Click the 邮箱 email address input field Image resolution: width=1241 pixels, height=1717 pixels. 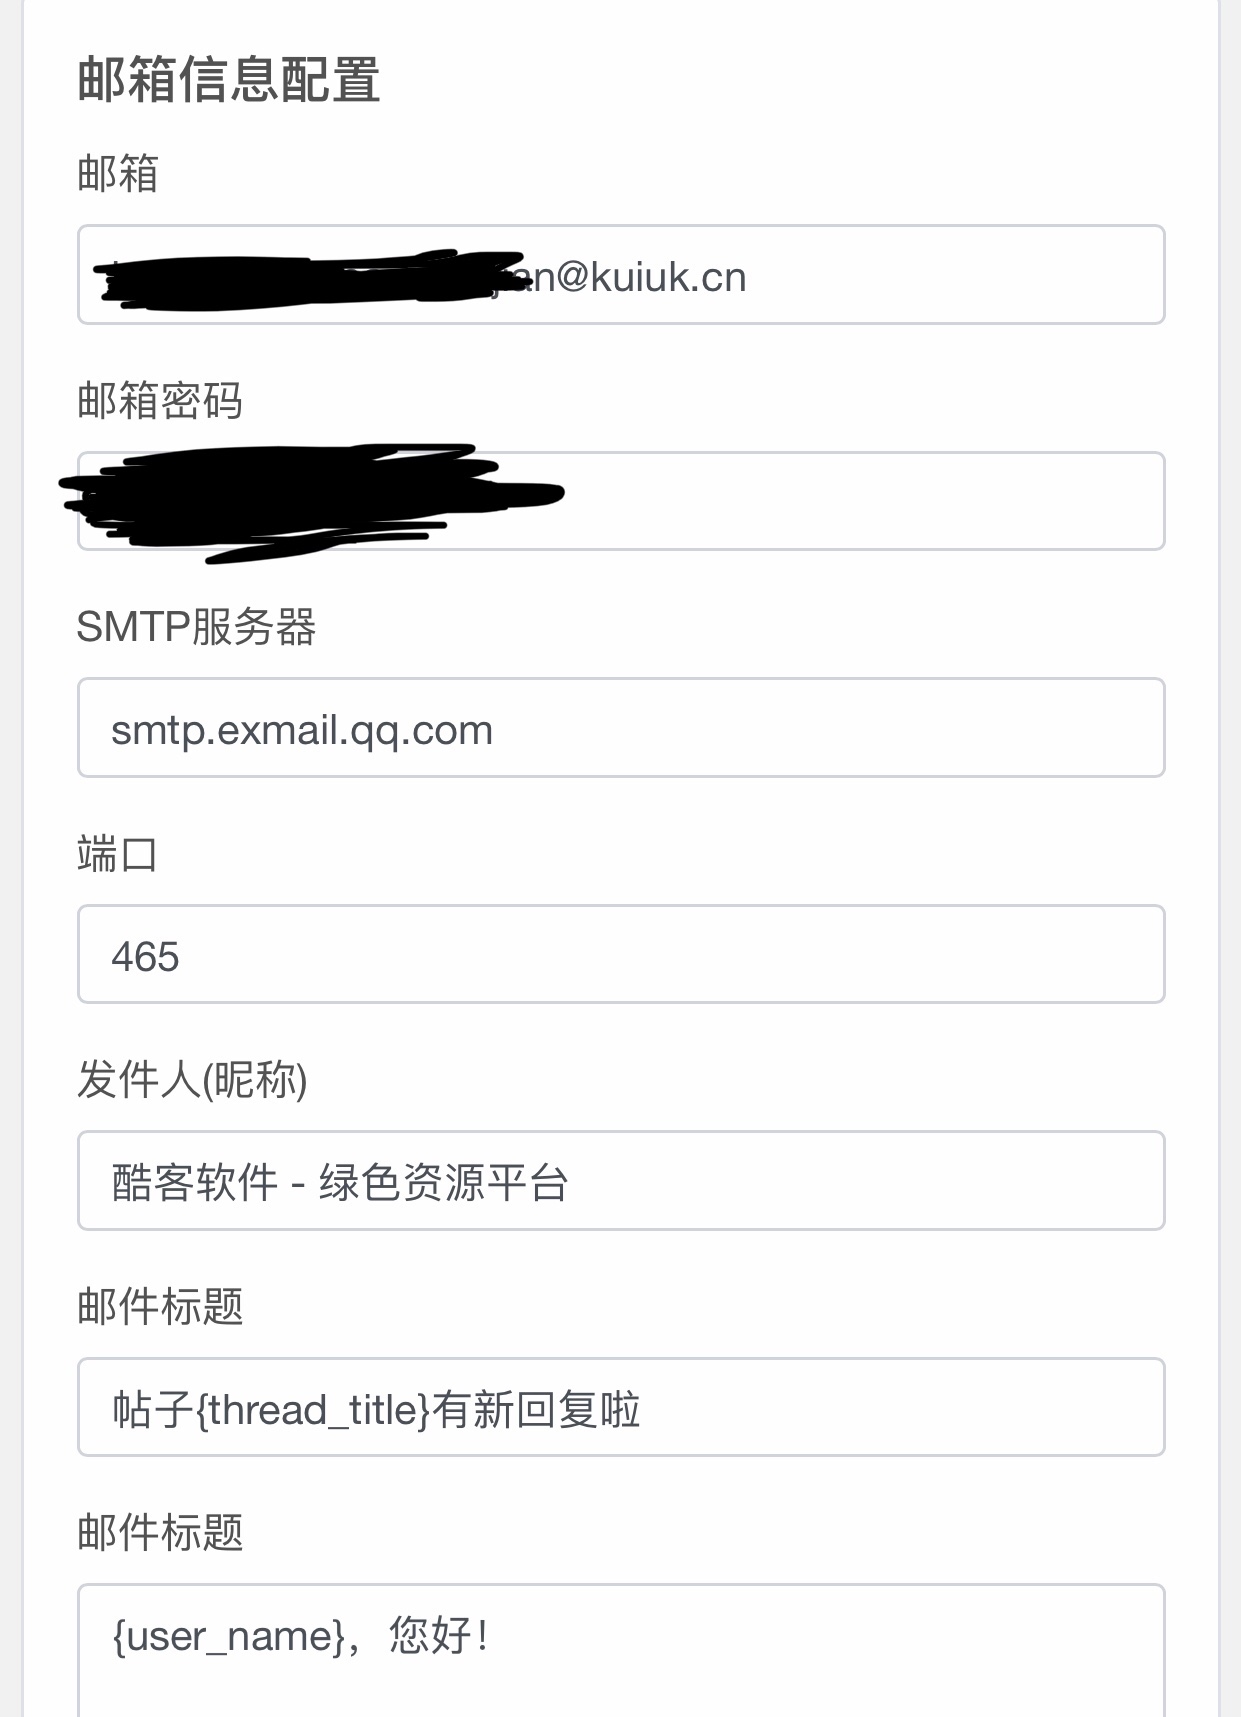pos(621,275)
